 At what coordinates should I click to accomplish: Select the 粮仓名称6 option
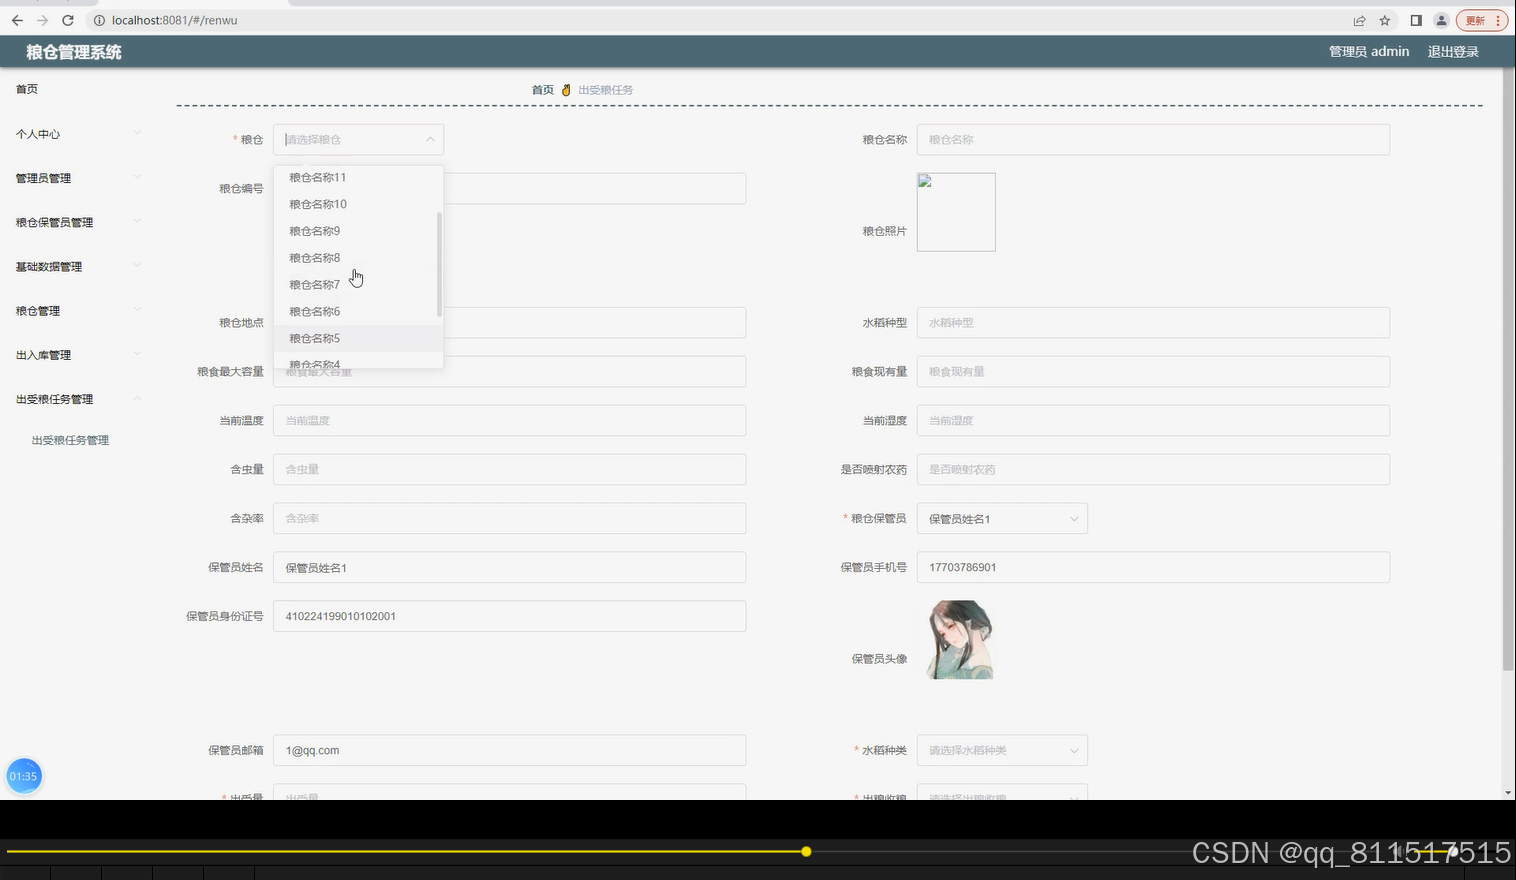click(358, 312)
